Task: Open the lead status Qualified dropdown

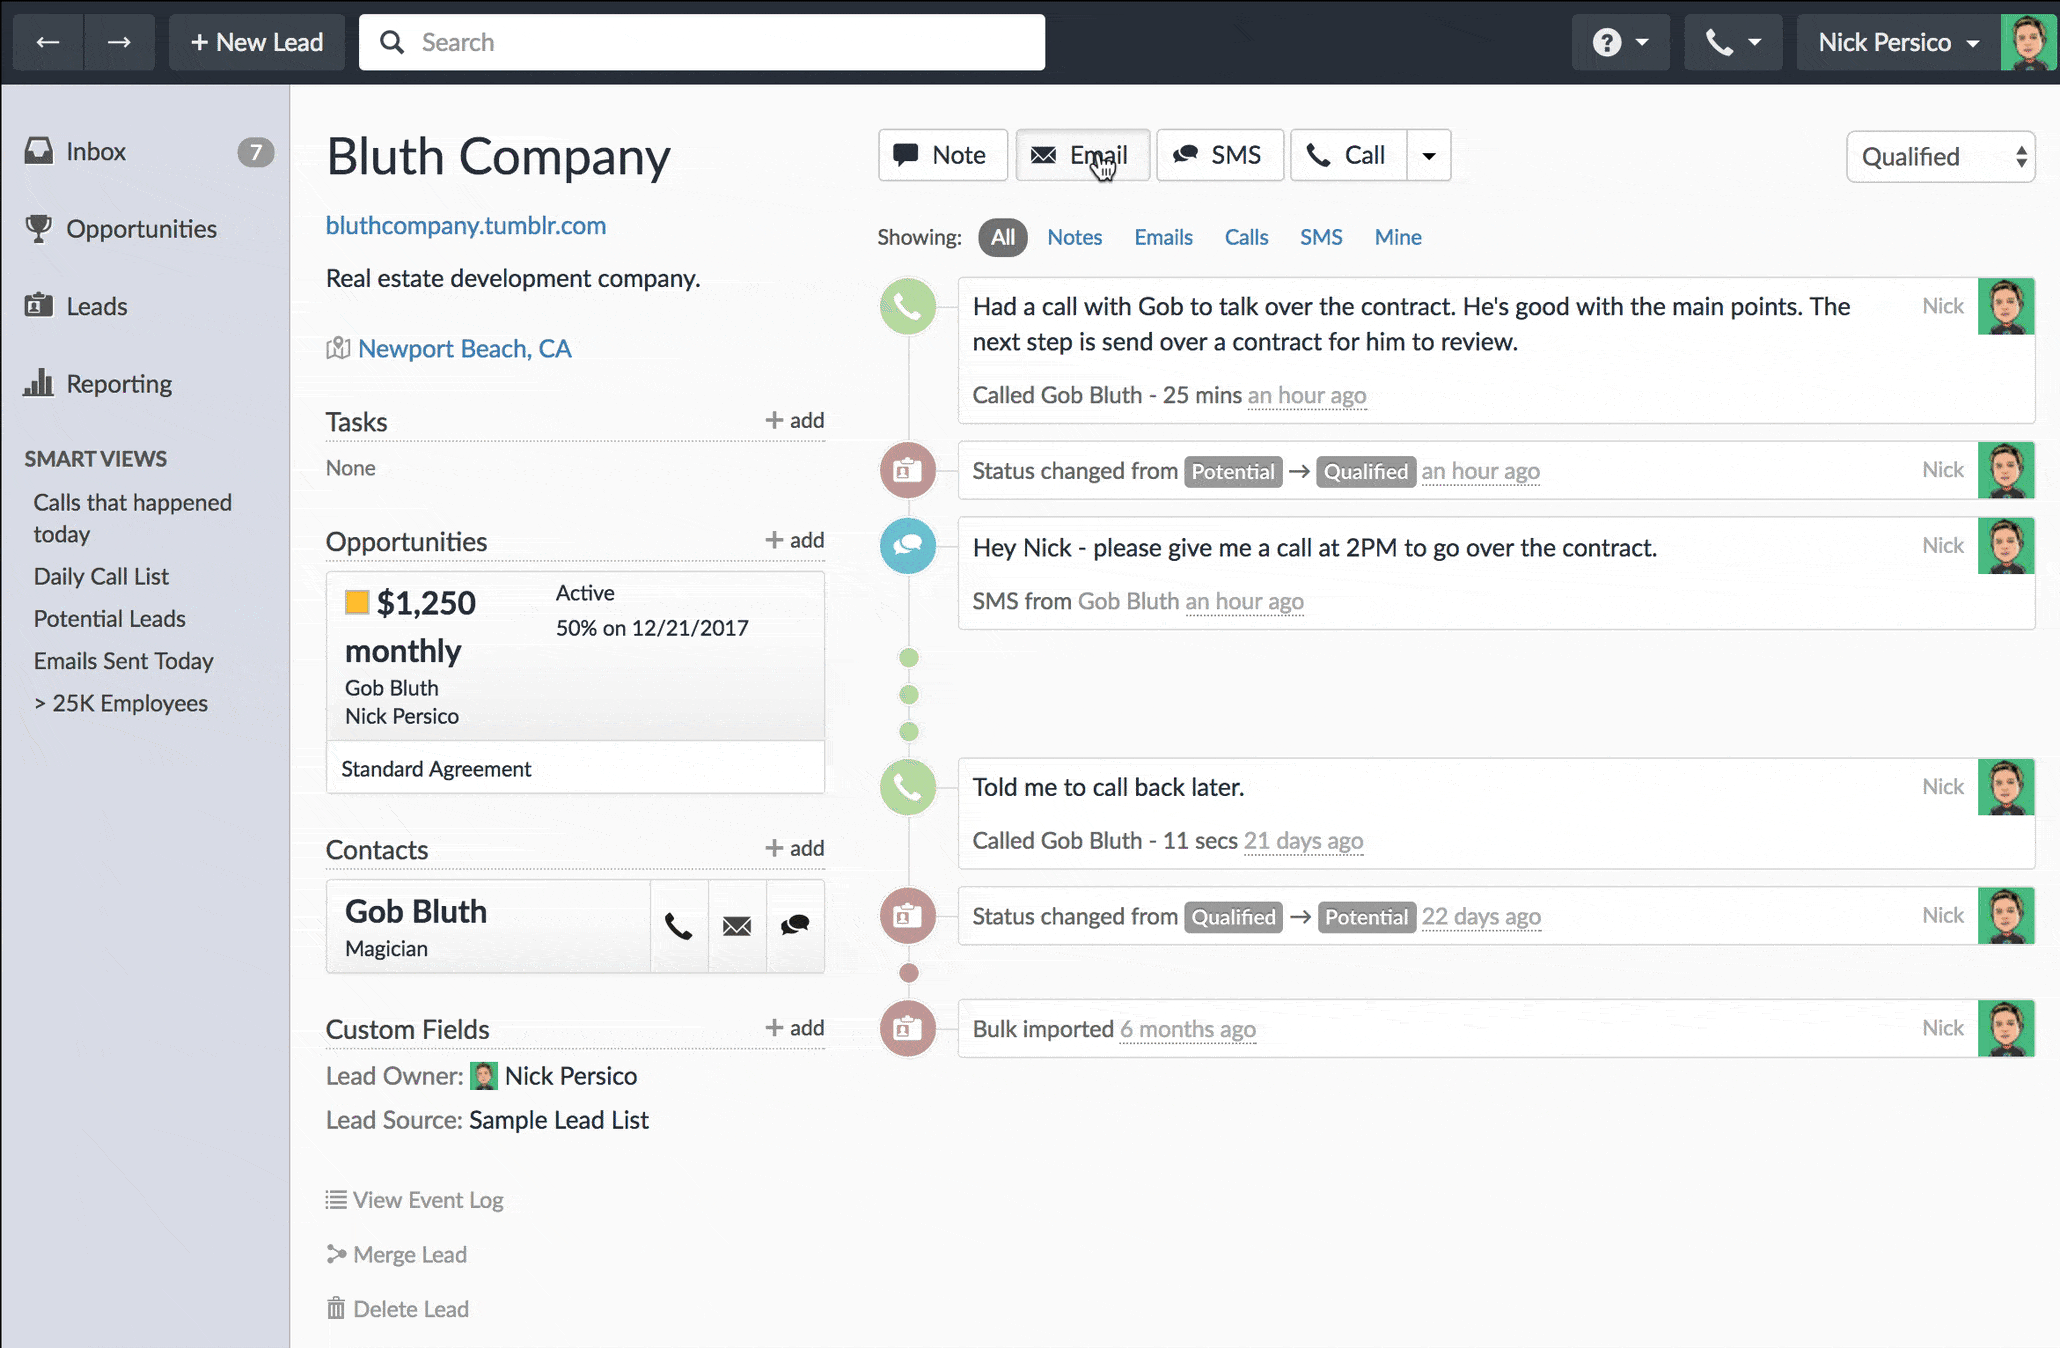Action: [1940, 155]
